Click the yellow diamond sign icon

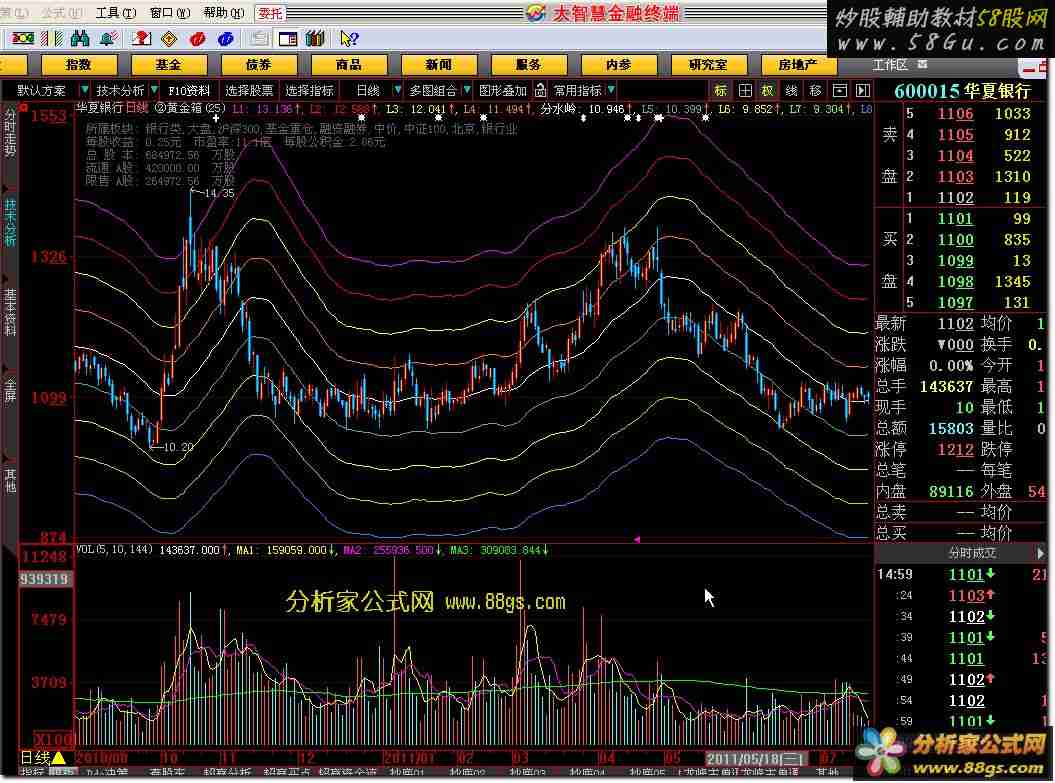point(169,39)
